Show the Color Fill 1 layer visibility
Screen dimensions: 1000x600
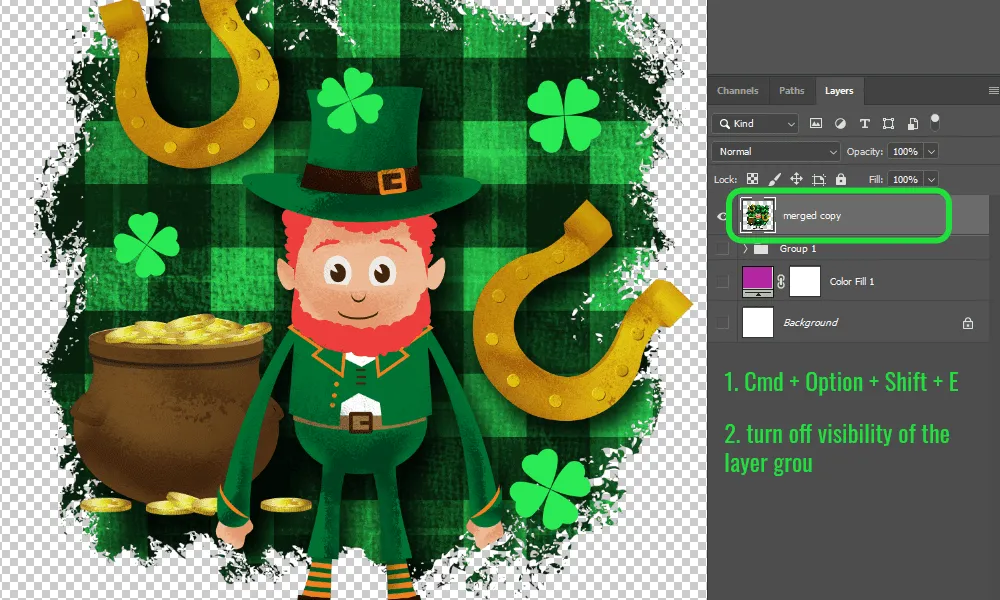tap(723, 281)
